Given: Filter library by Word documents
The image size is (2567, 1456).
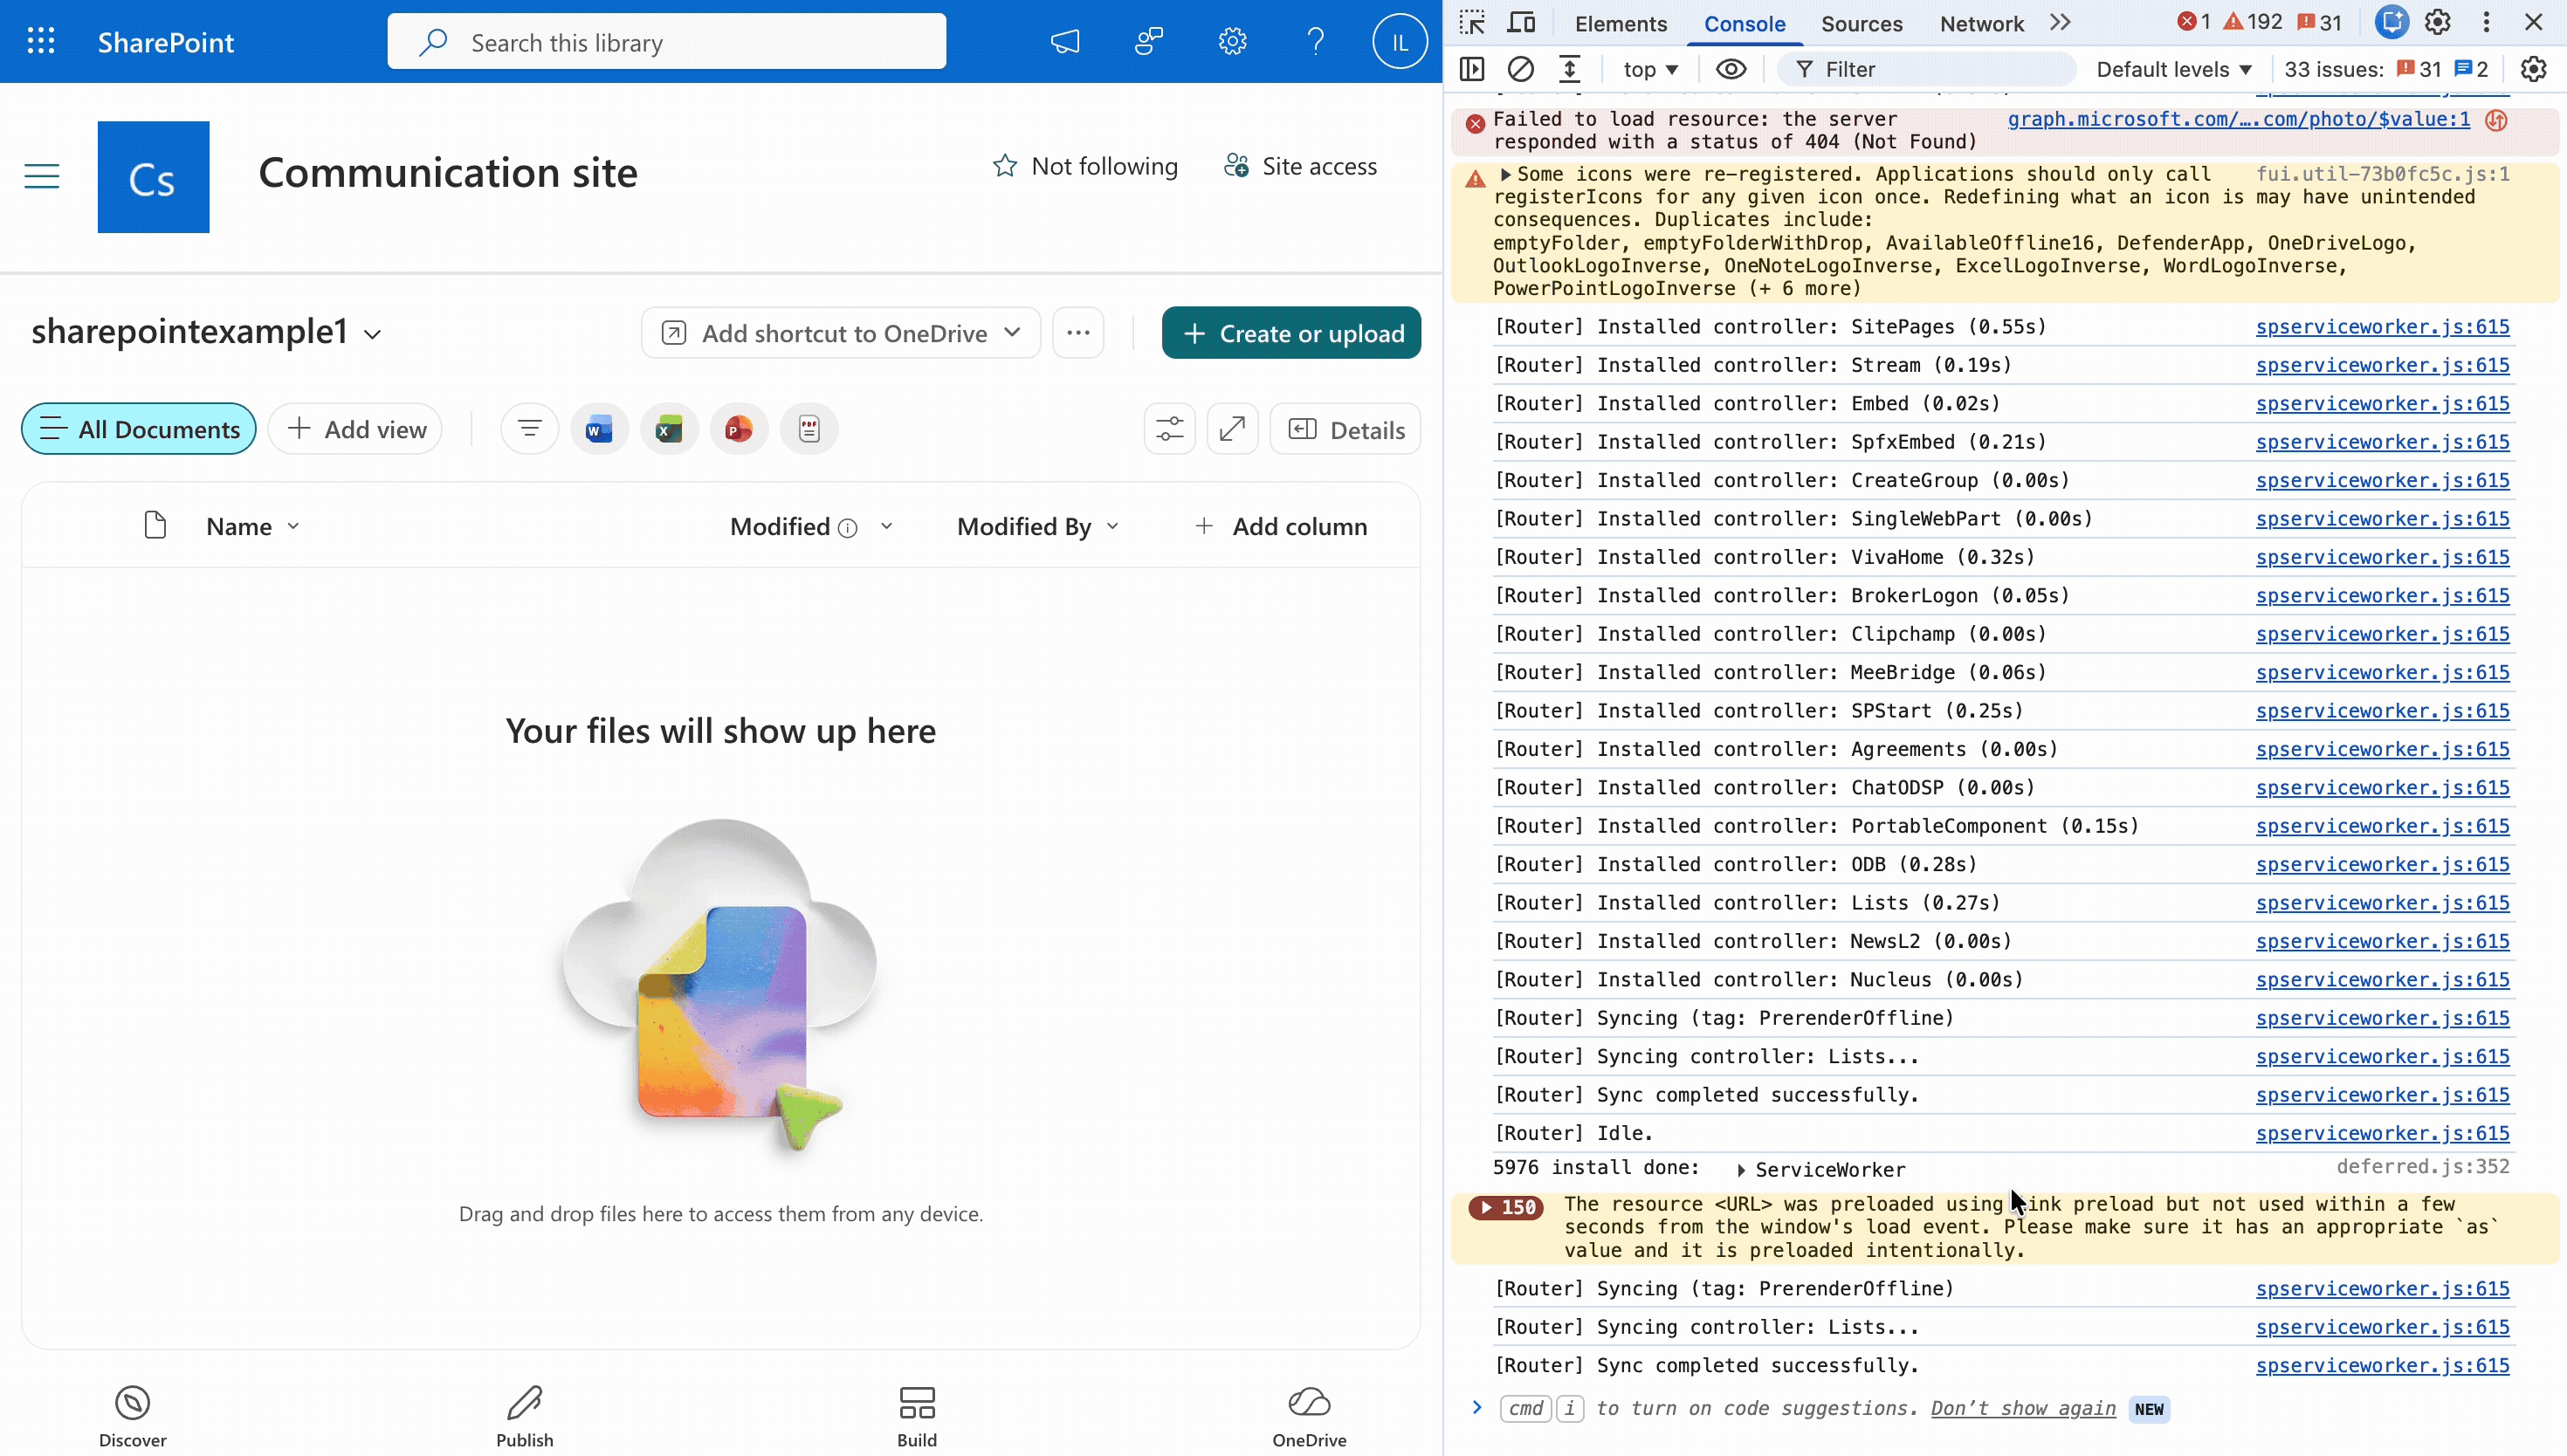Looking at the screenshot, I should [x=599, y=429].
